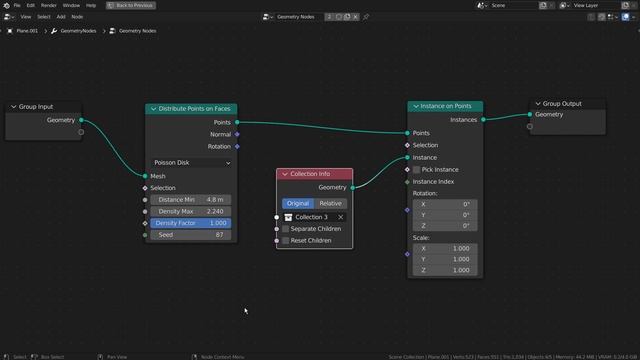The width and height of the screenshot is (640, 360).
Task: Open the snapping options dropdown
Action: [612, 17]
